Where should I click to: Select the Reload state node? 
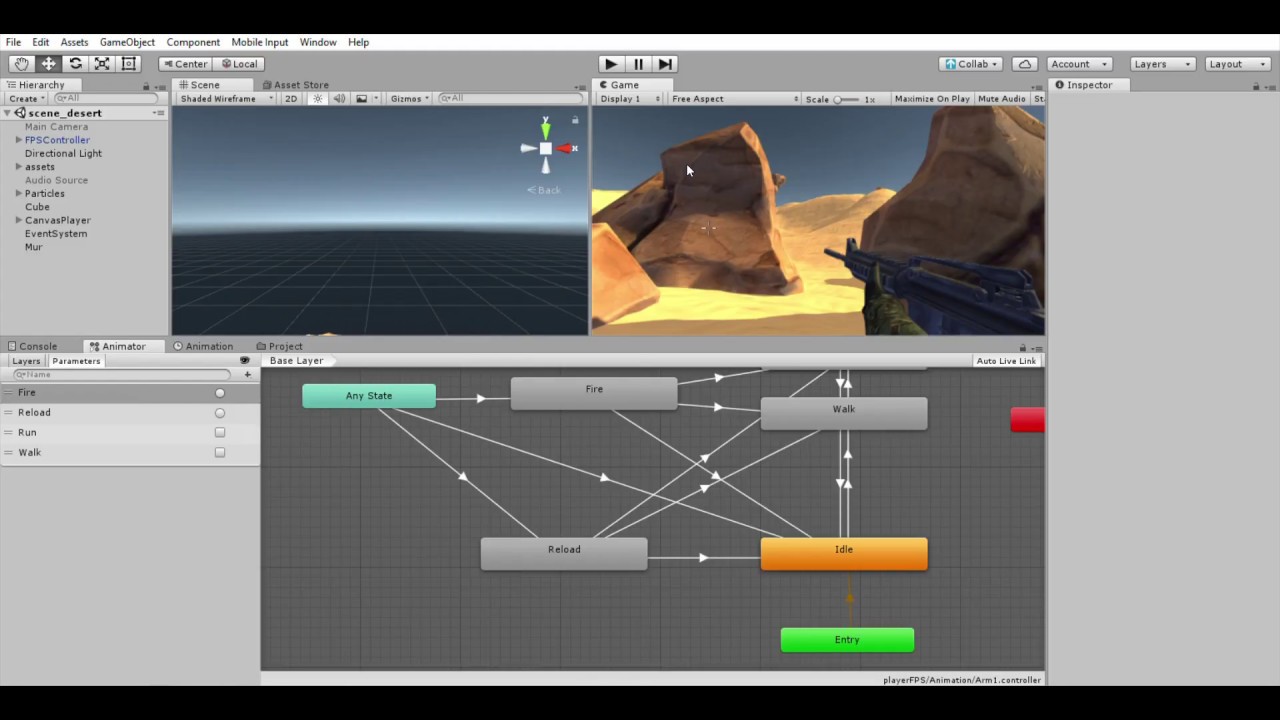pos(564,553)
